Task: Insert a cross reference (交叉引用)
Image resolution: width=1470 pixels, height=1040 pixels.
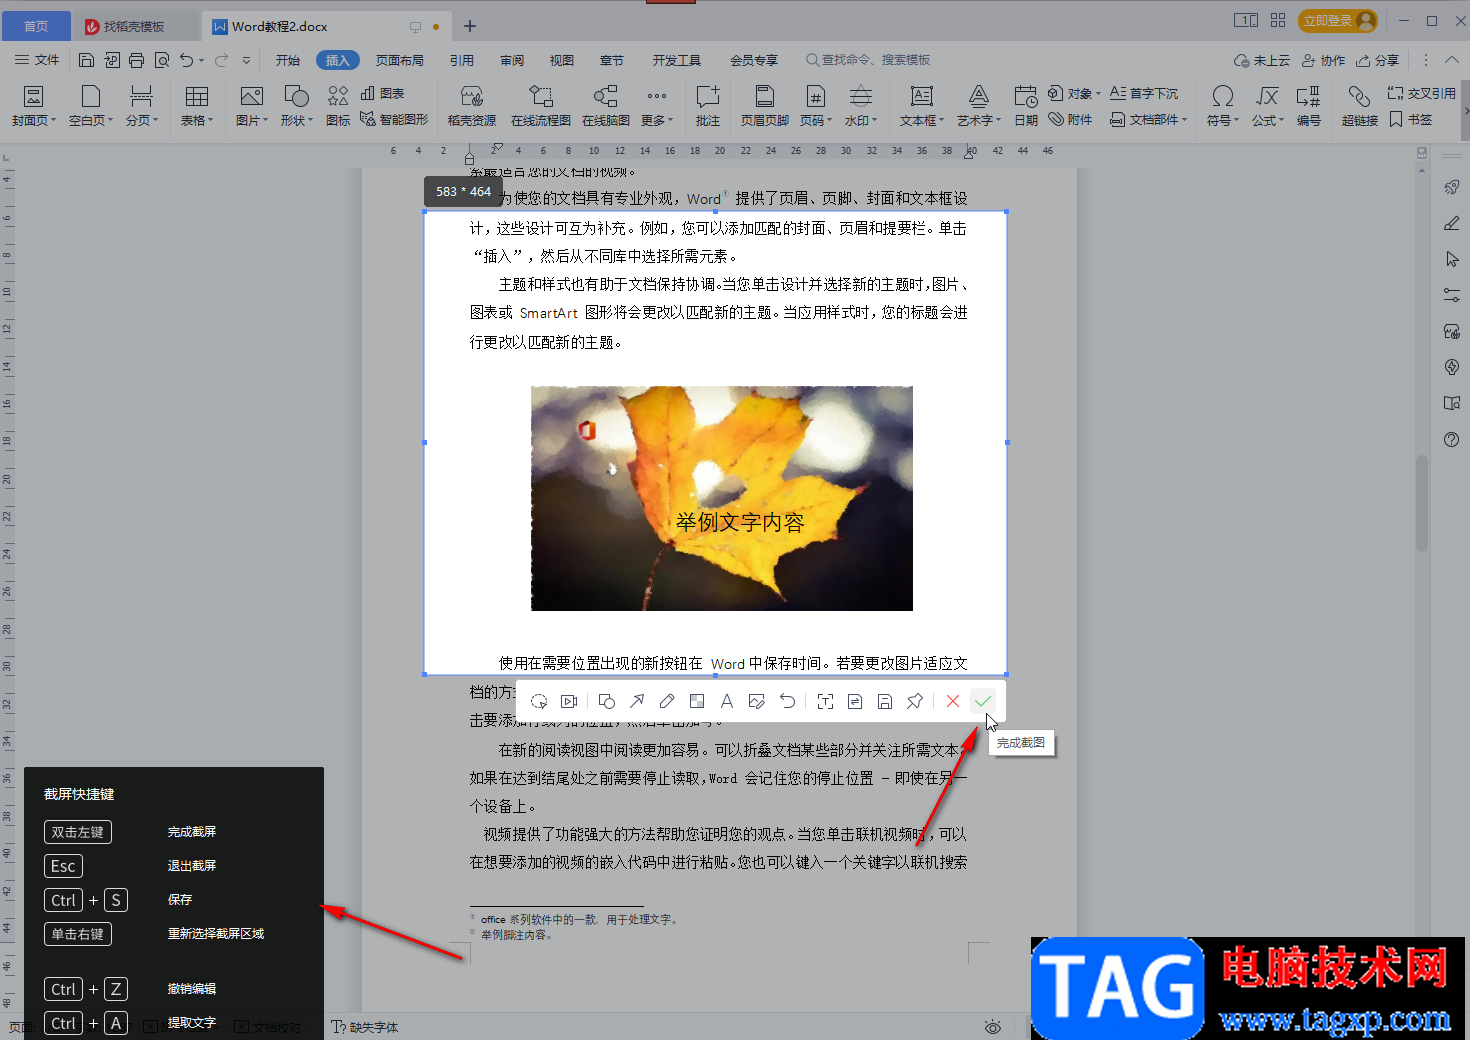Action: tap(1421, 93)
